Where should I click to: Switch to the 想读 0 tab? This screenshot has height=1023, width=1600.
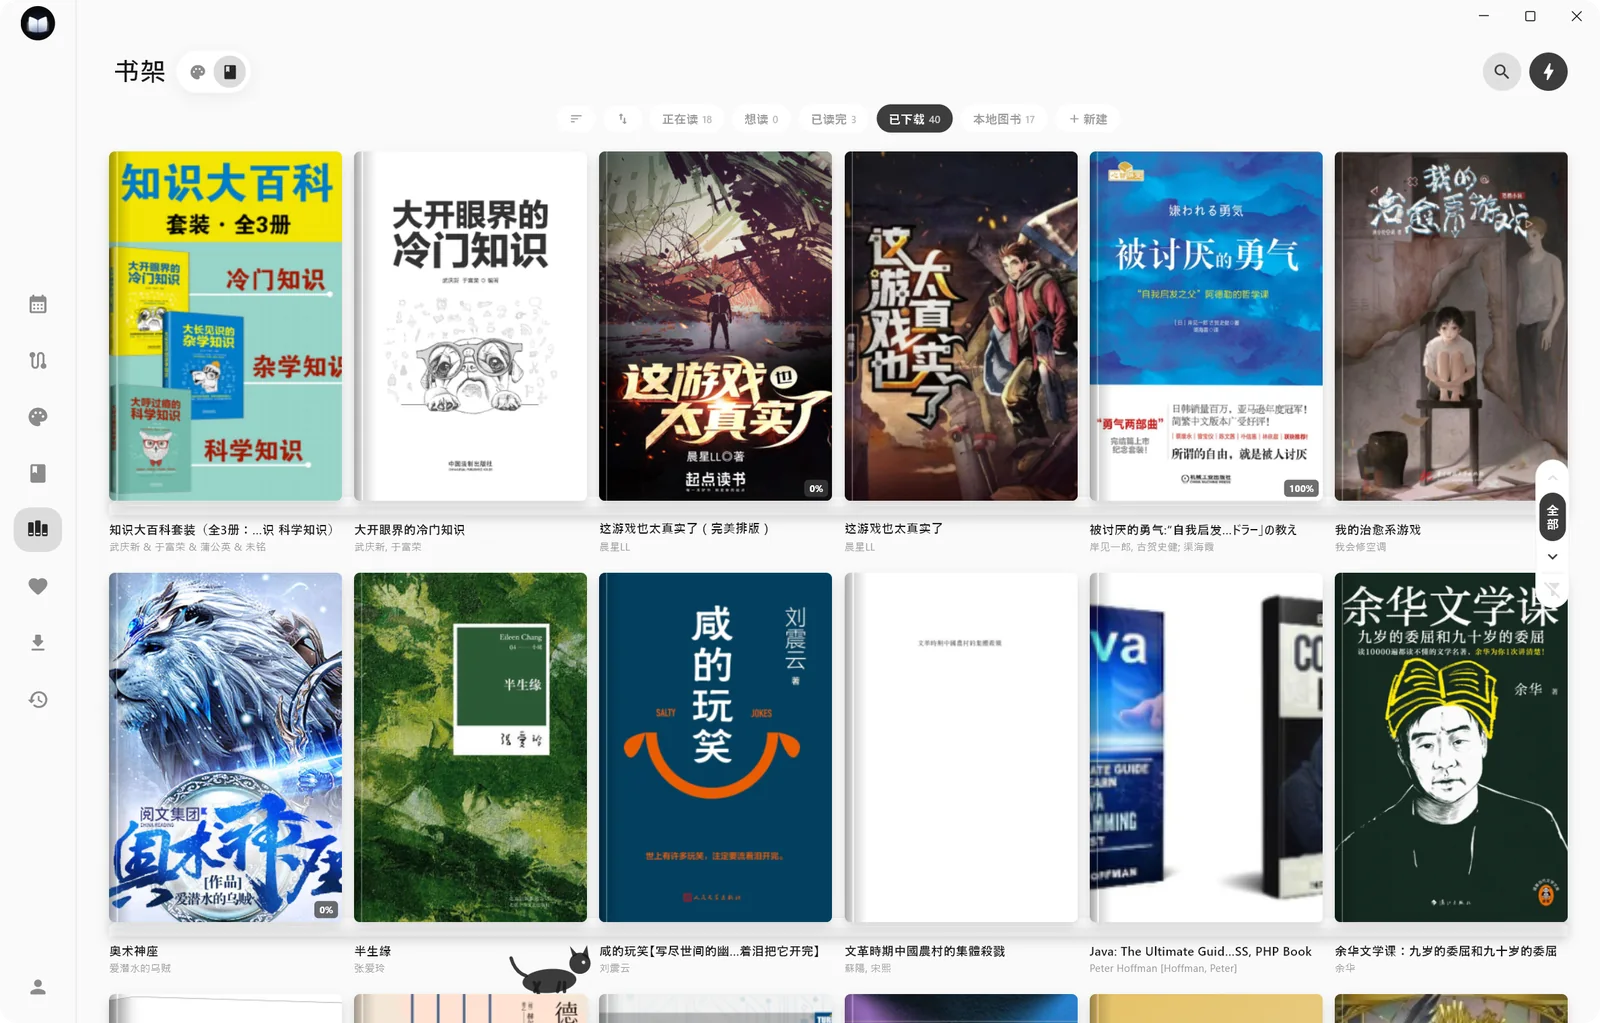tap(761, 119)
